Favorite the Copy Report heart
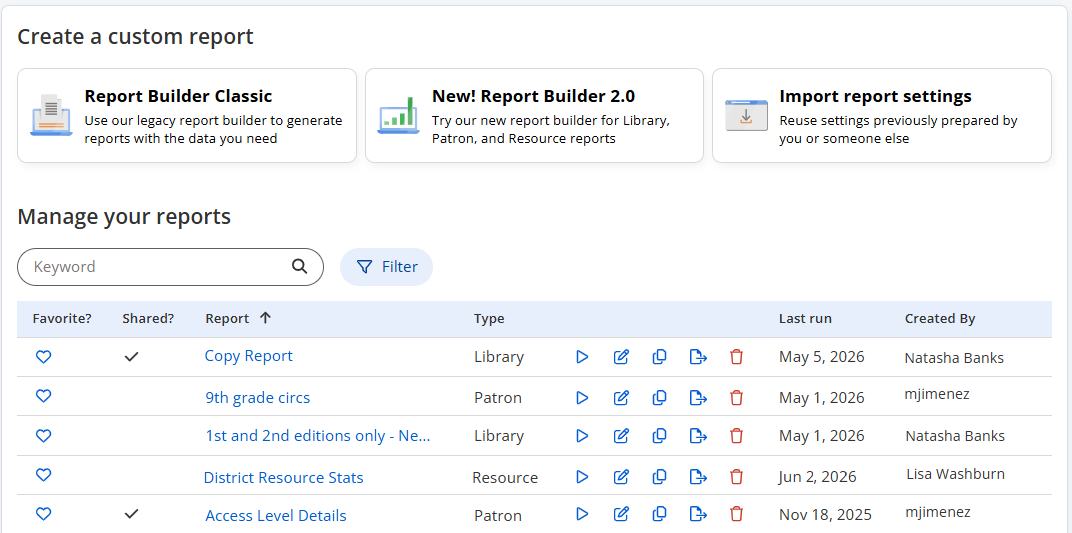This screenshot has height=533, width=1072. click(43, 356)
